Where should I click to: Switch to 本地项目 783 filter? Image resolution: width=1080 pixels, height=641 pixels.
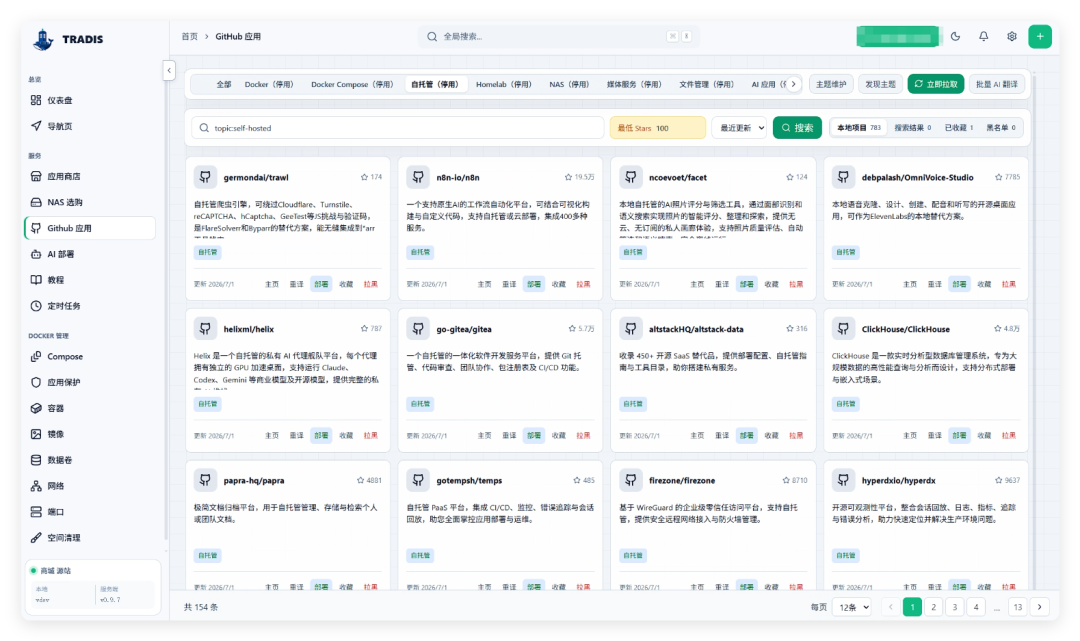click(859, 128)
